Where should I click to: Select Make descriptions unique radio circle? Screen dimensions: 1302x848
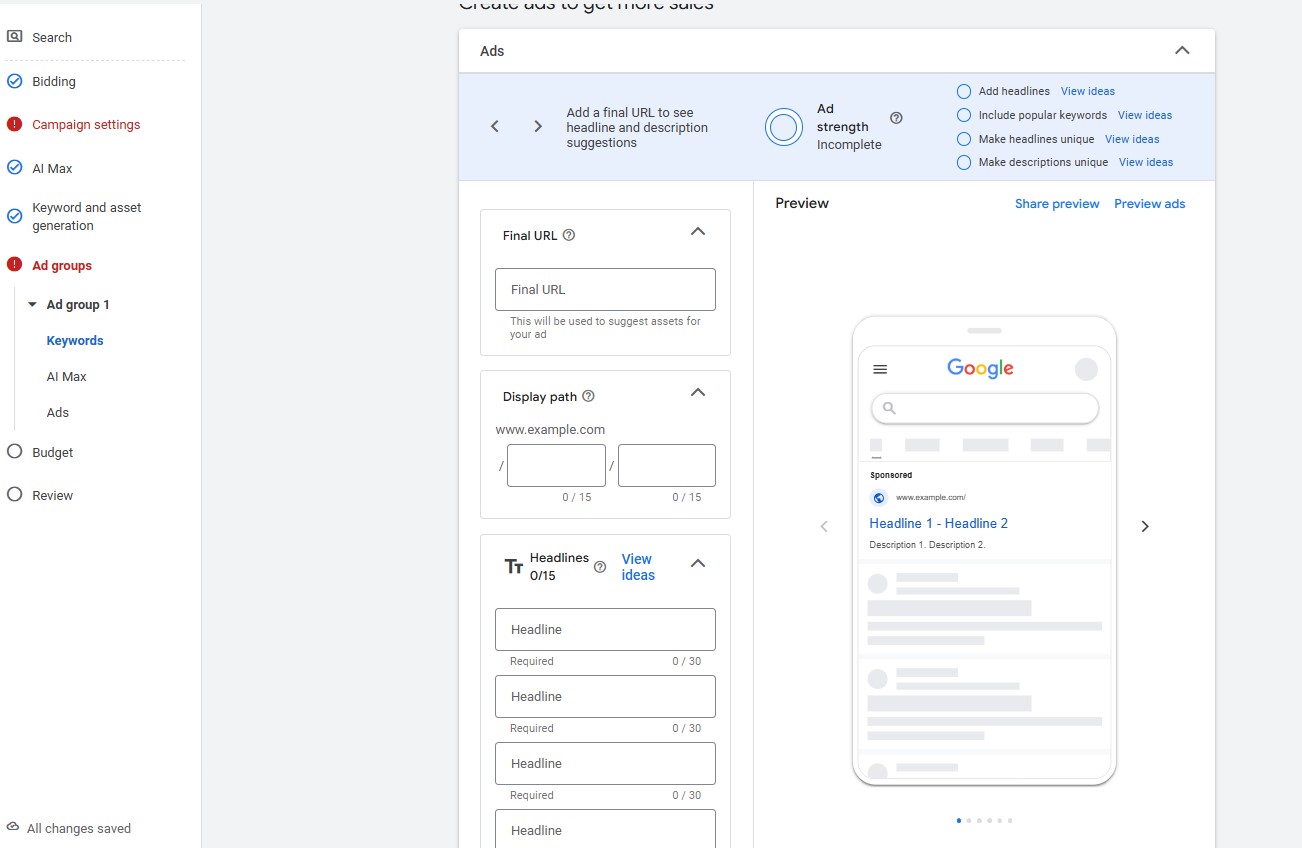coord(964,162)
